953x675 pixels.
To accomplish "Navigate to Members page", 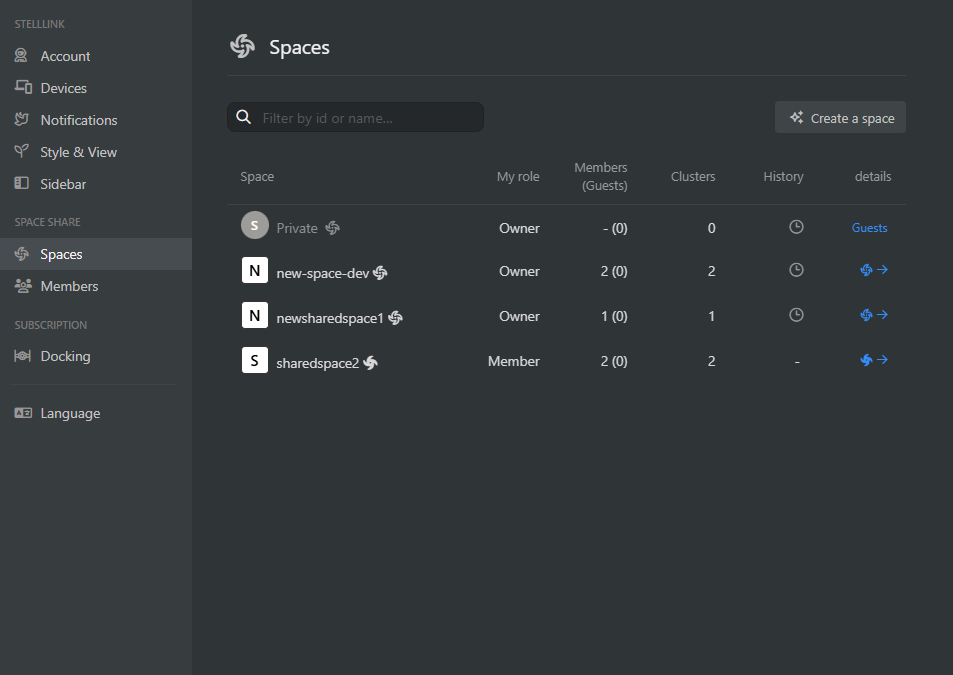I will (69, 286).
